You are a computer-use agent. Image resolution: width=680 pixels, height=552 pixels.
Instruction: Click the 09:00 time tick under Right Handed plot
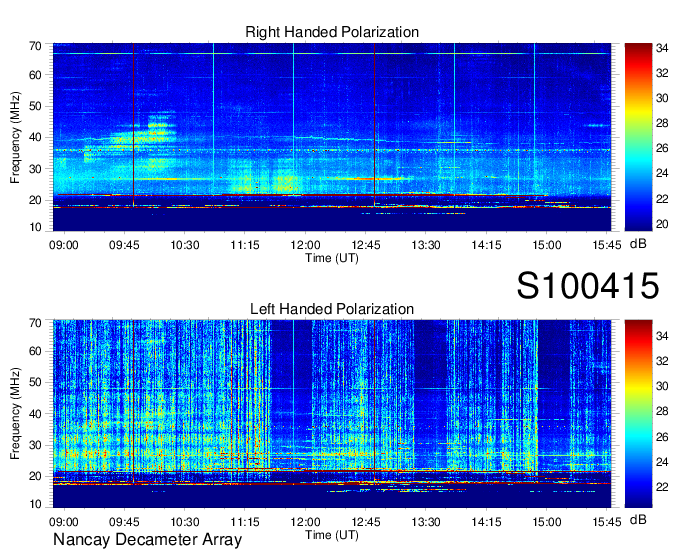(64, 245)
